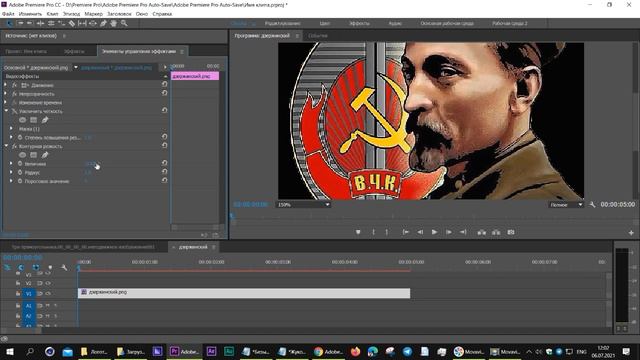The image size is (640, 360).
Task: Create ellipse mask under Увеличить четкость
Action: tap(22, 120)
